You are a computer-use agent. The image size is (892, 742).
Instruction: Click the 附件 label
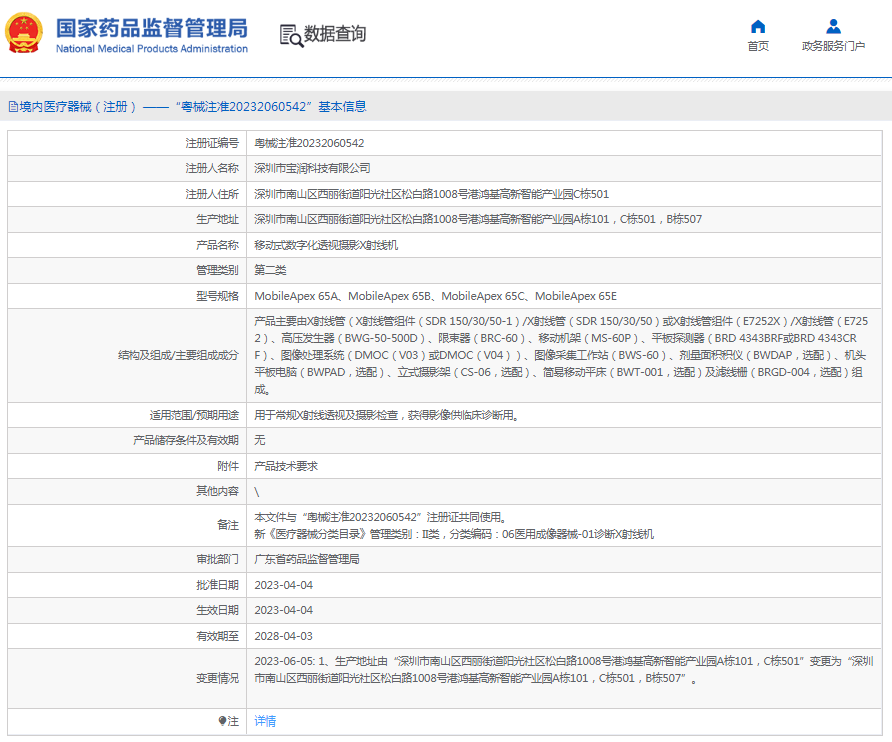click(x=228, y=465)
